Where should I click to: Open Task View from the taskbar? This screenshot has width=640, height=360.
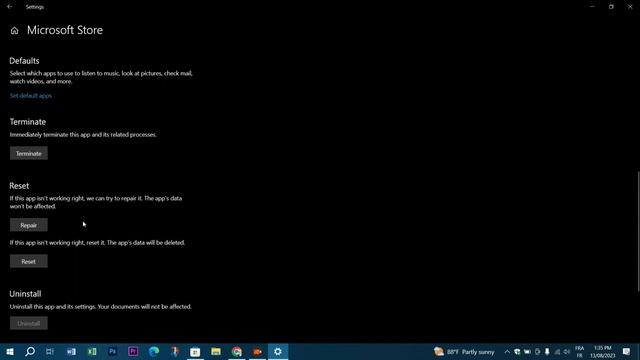coord(50,351)
